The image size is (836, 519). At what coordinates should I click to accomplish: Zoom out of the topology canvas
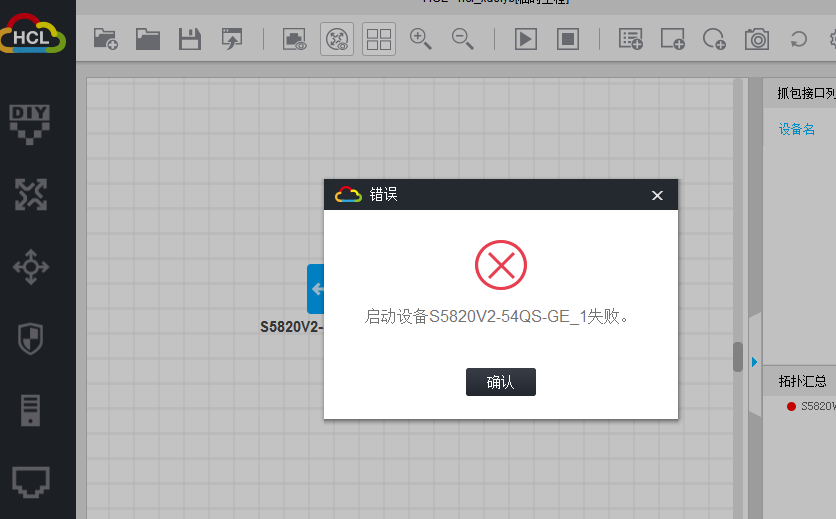pyautogui.click(x=462, y=39)
